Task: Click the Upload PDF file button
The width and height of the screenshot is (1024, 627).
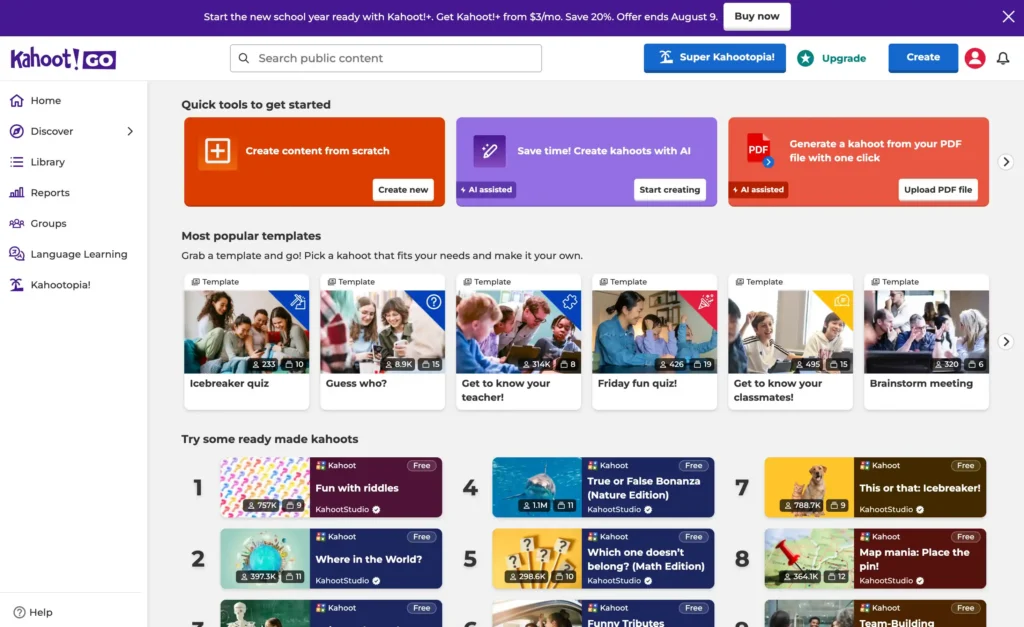Action: coord(938,189)
